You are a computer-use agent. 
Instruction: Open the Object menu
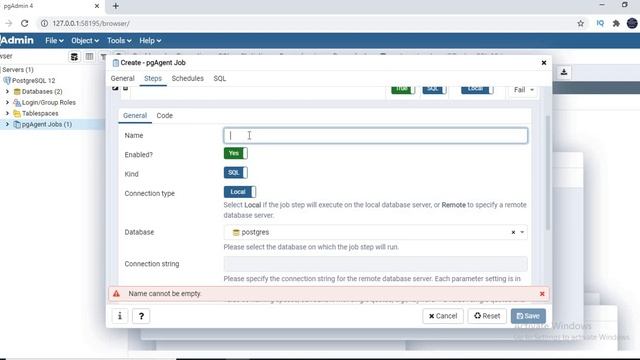(85, 41)
